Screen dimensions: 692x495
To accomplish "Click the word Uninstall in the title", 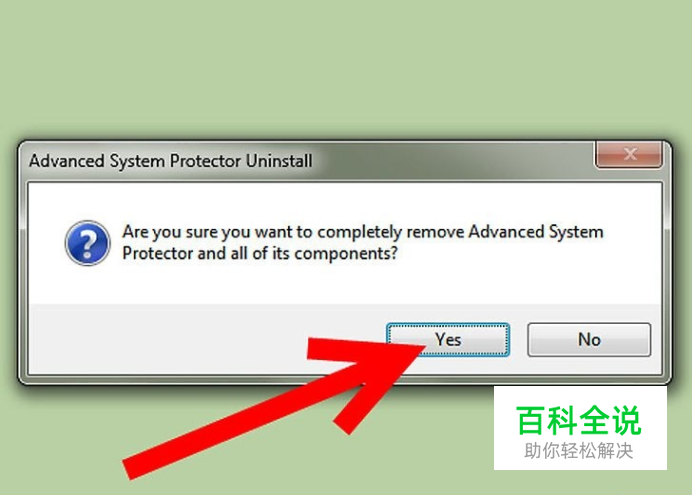I will click(x=279, y=161).
